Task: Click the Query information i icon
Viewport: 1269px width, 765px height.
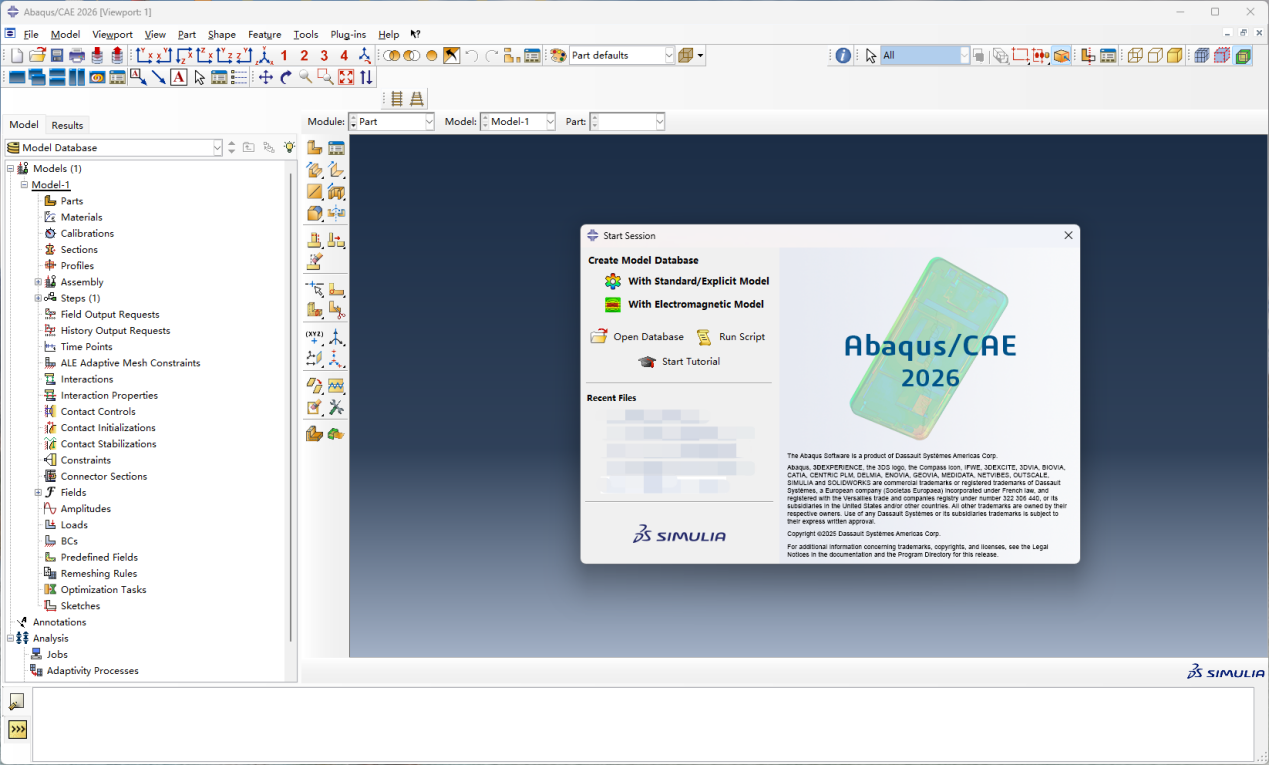Action: point(843,56)
